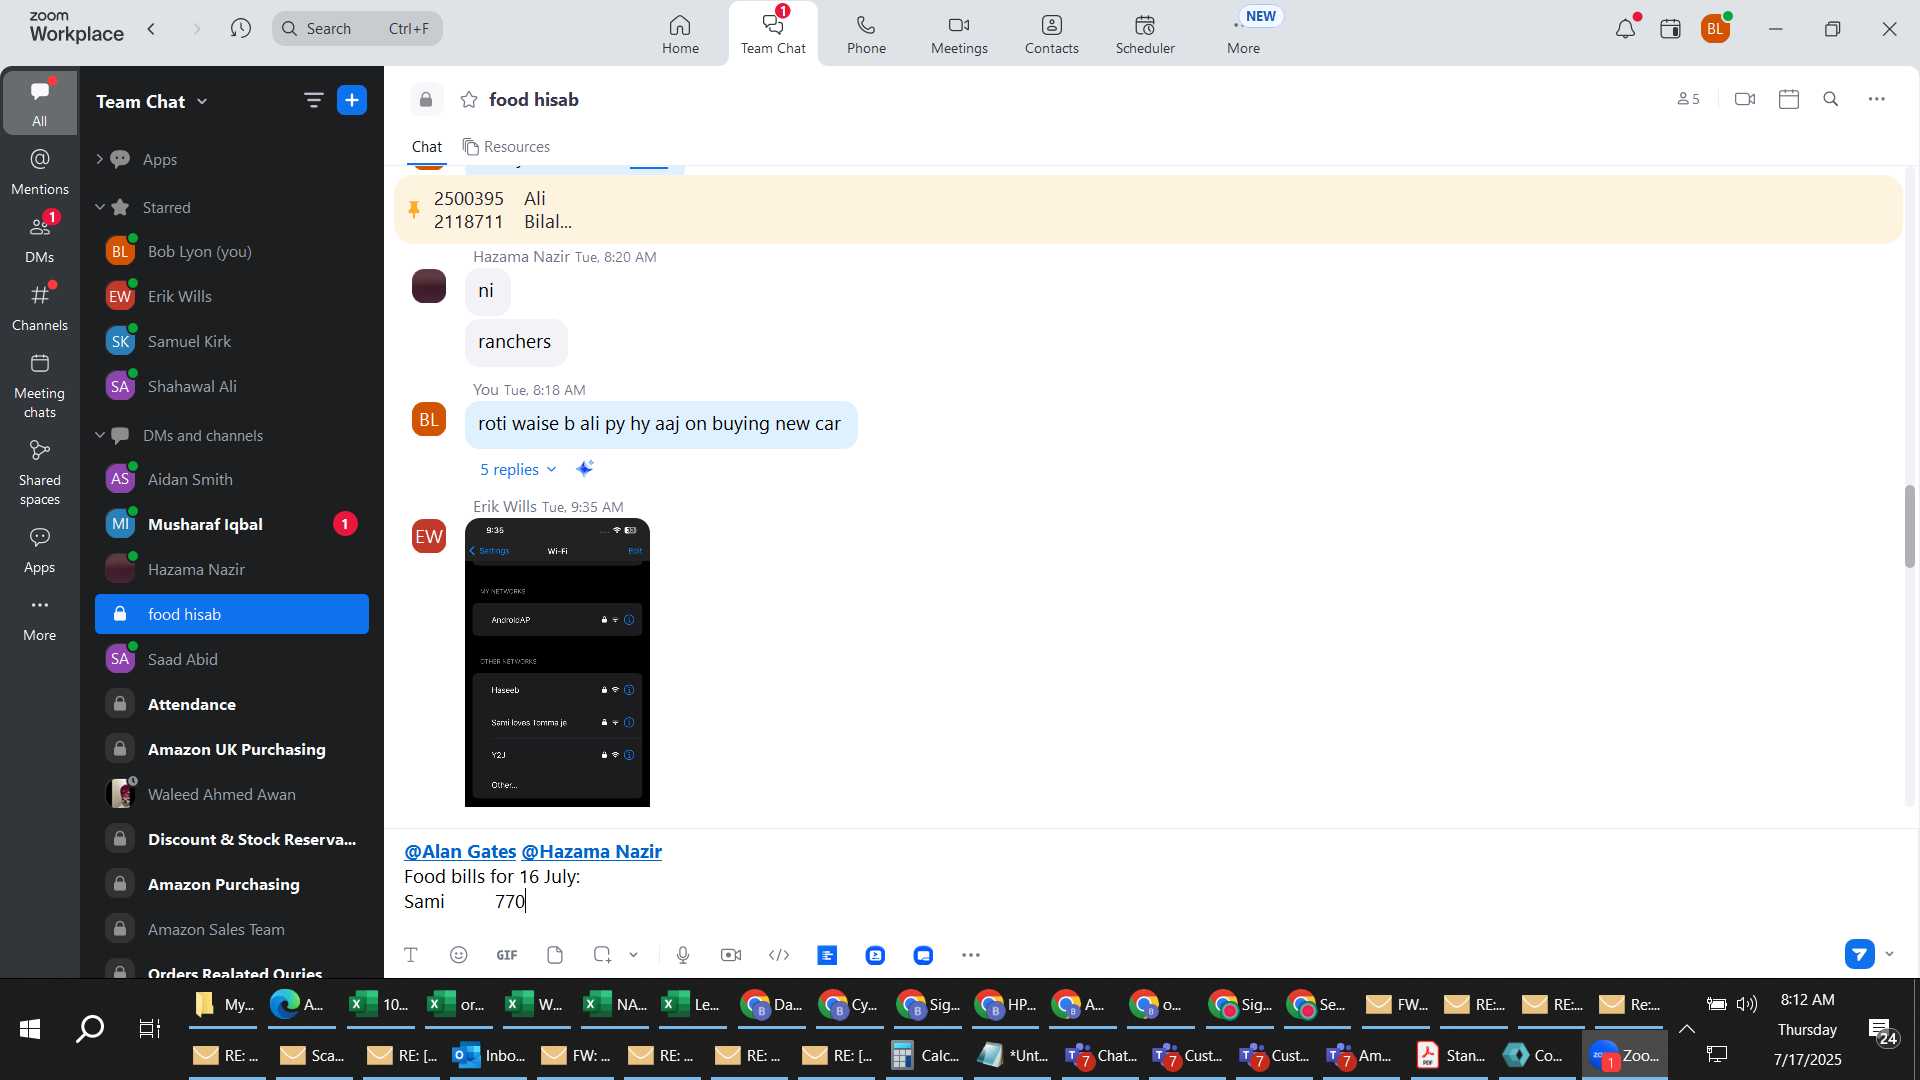The image size is (1920, 1080).
Task: Open chat with Erik Wills
Action: pos(232,296)
